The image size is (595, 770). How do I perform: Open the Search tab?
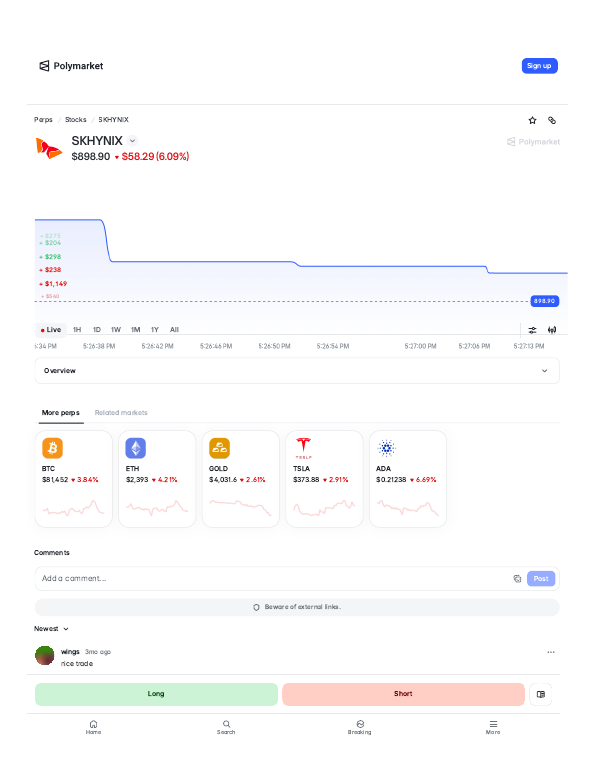[226, 727]
